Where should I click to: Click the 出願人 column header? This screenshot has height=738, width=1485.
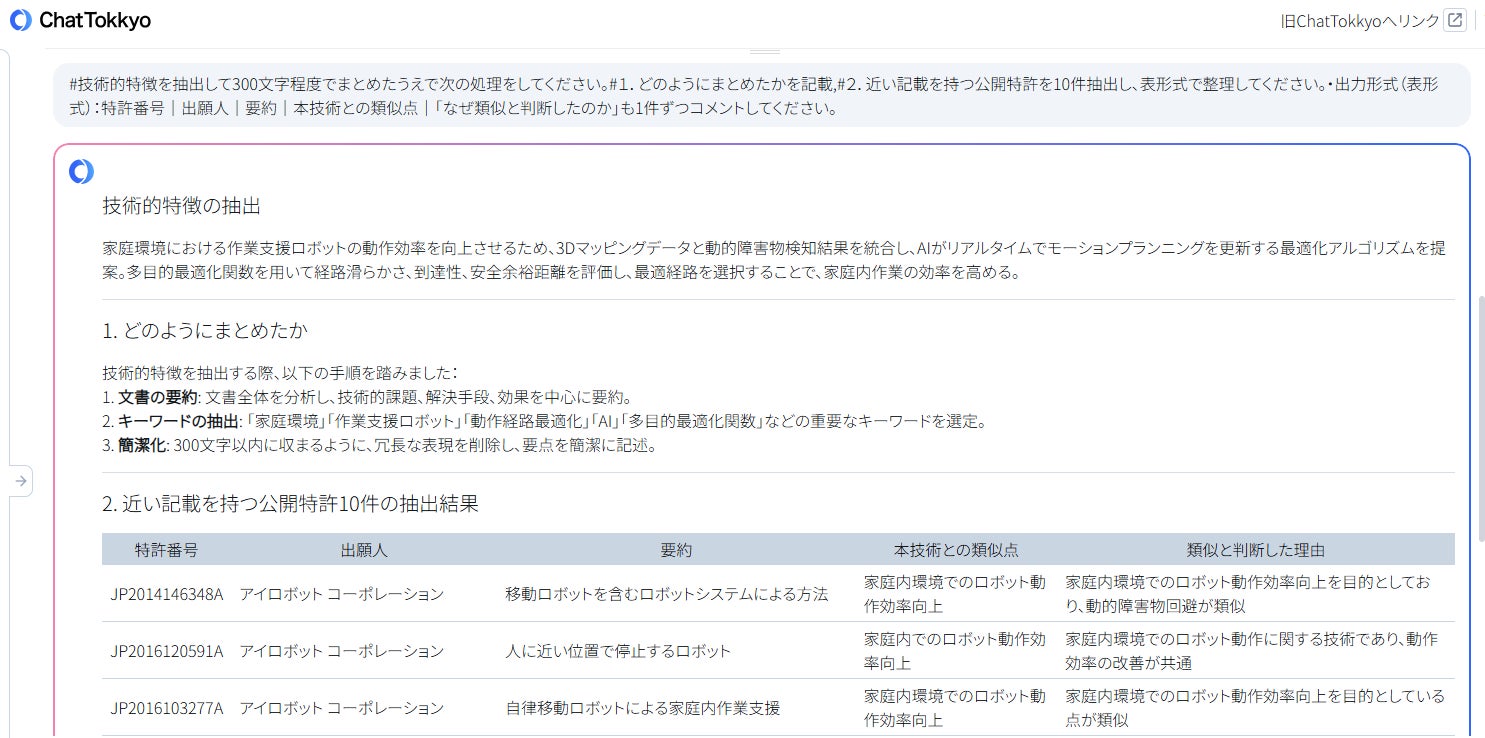point(364,550)
